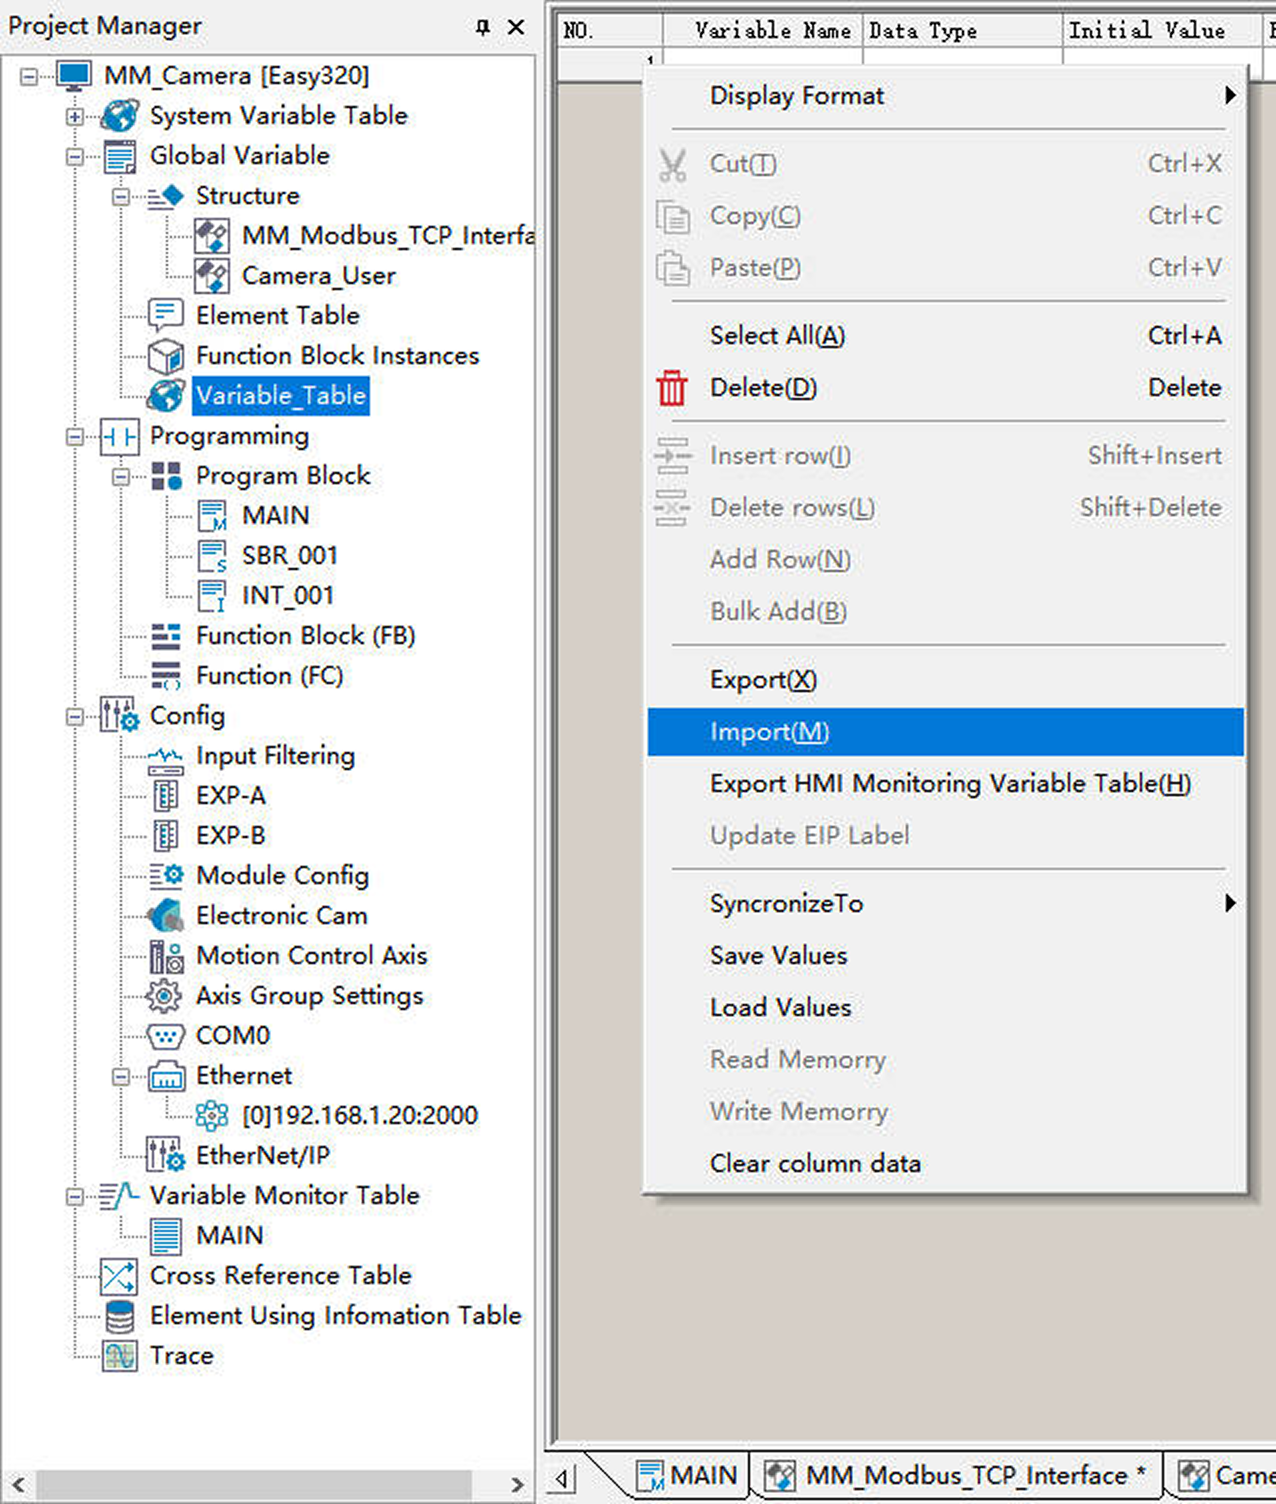Click the COM0 serial port icon

tap(166, 1036)
